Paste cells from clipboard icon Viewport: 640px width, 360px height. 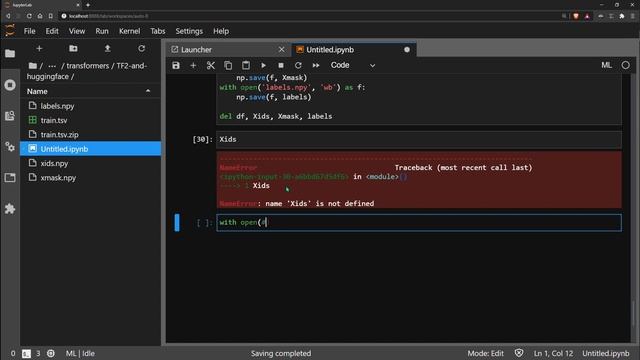tap(246, 65)
